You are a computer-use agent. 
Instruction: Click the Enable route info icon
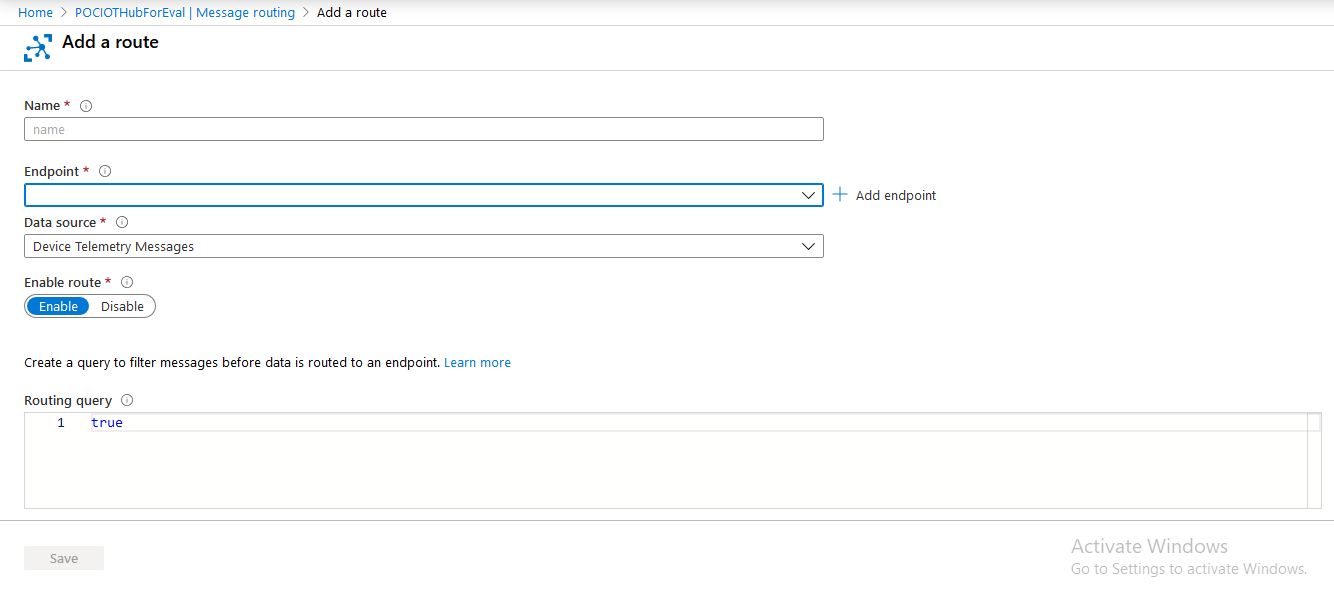[x=126, y=282]
